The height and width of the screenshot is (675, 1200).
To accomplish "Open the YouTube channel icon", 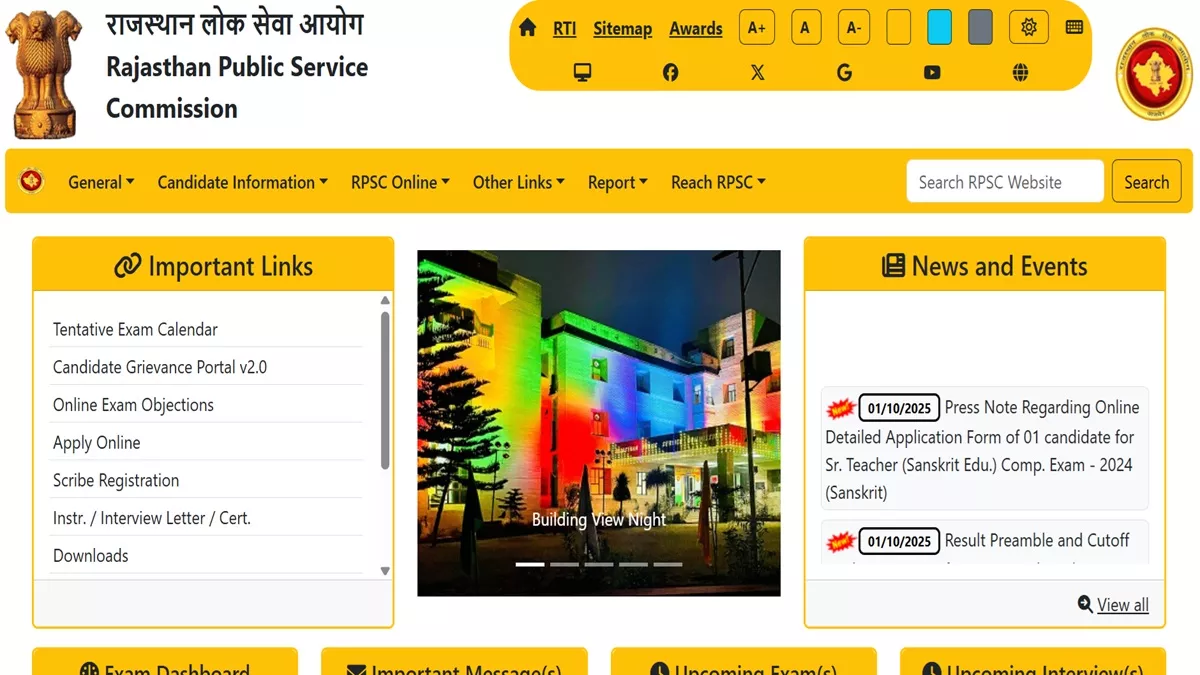I will tap(932, 72).
